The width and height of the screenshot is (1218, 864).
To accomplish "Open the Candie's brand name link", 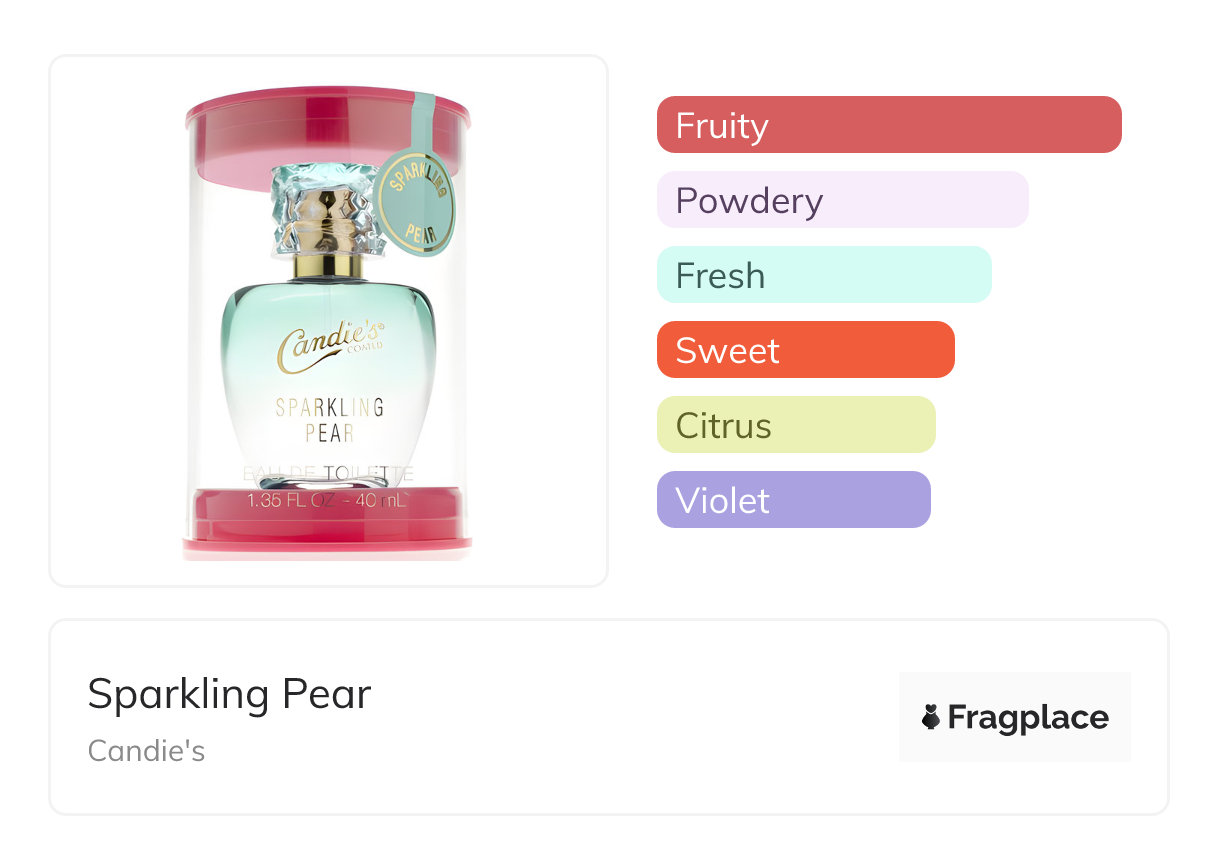I will click(x=146, y=751).
